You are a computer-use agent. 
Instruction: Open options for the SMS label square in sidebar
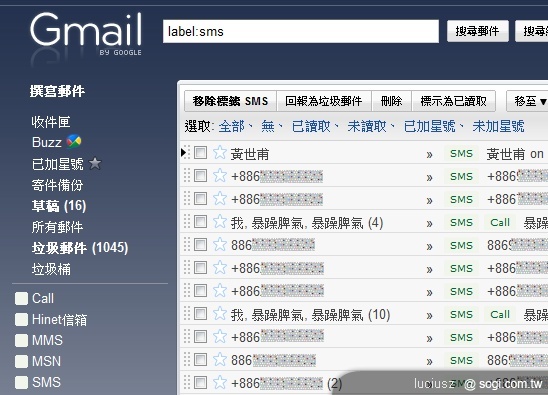(21, 382)
